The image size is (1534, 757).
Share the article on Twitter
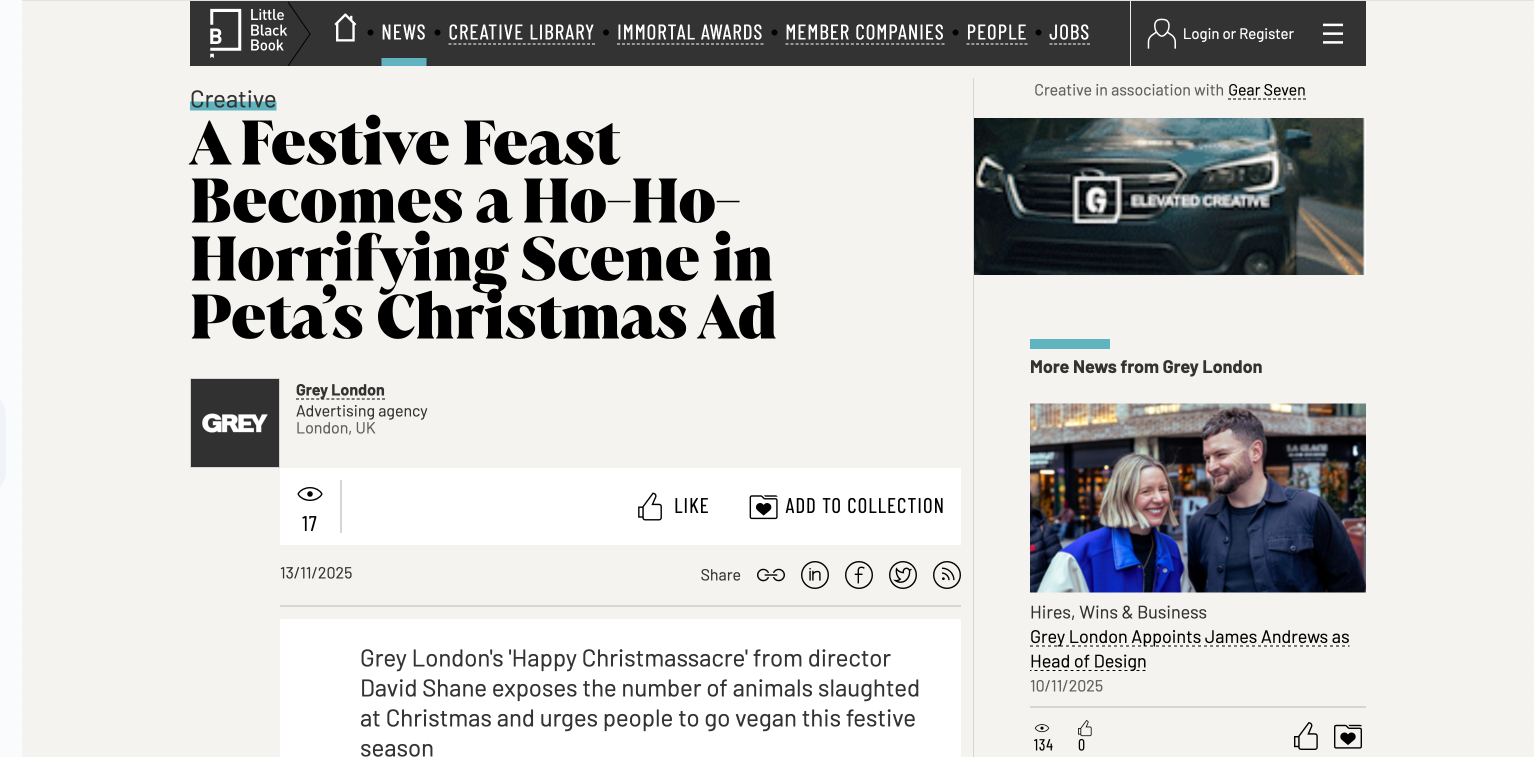point(902,575)
